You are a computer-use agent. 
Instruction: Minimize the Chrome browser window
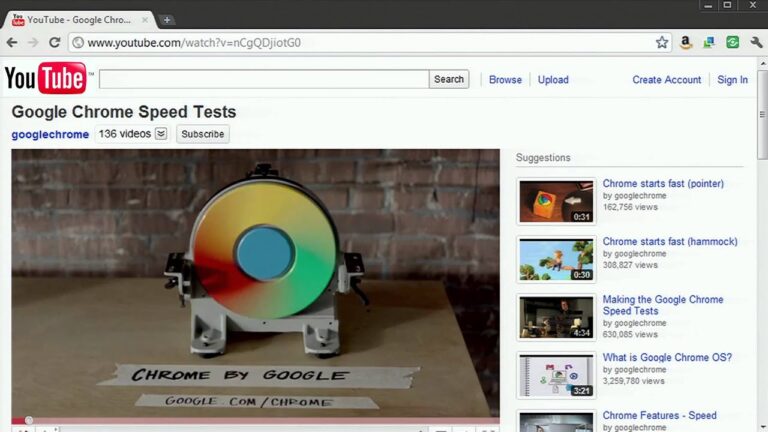(708, 5)
